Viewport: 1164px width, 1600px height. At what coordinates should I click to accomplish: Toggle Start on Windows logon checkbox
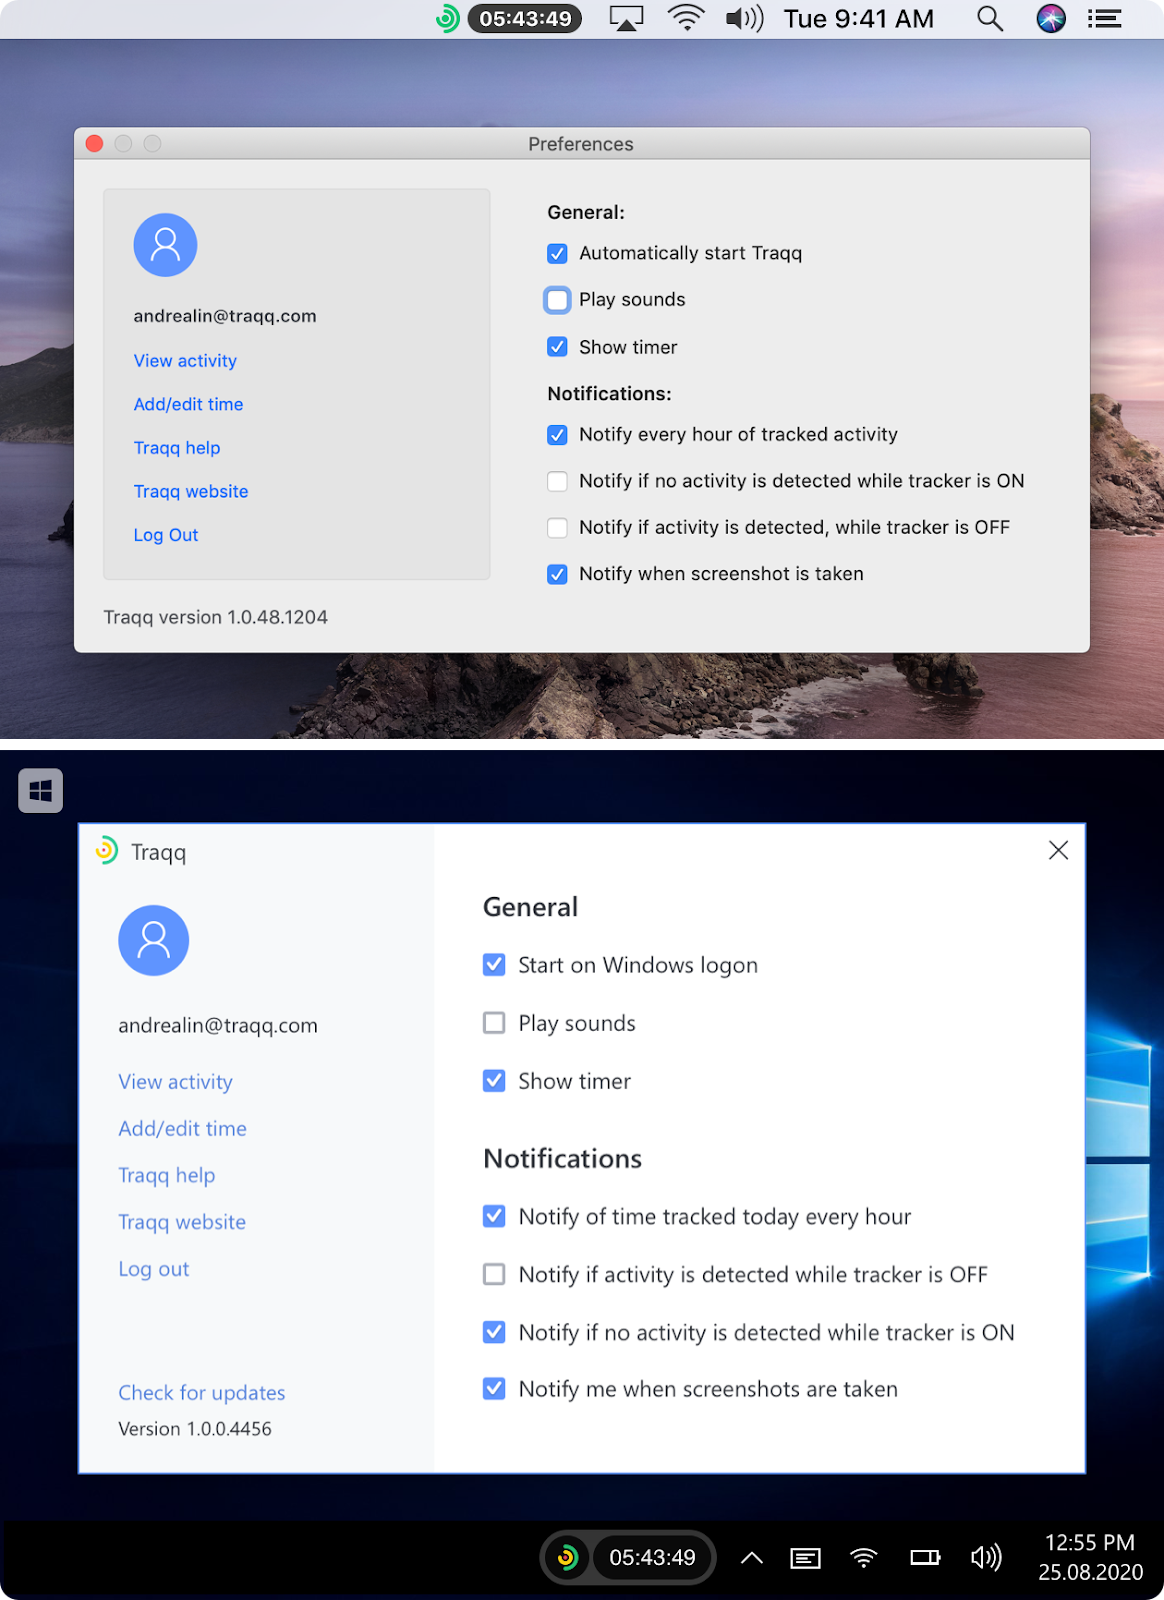(494, 964)
